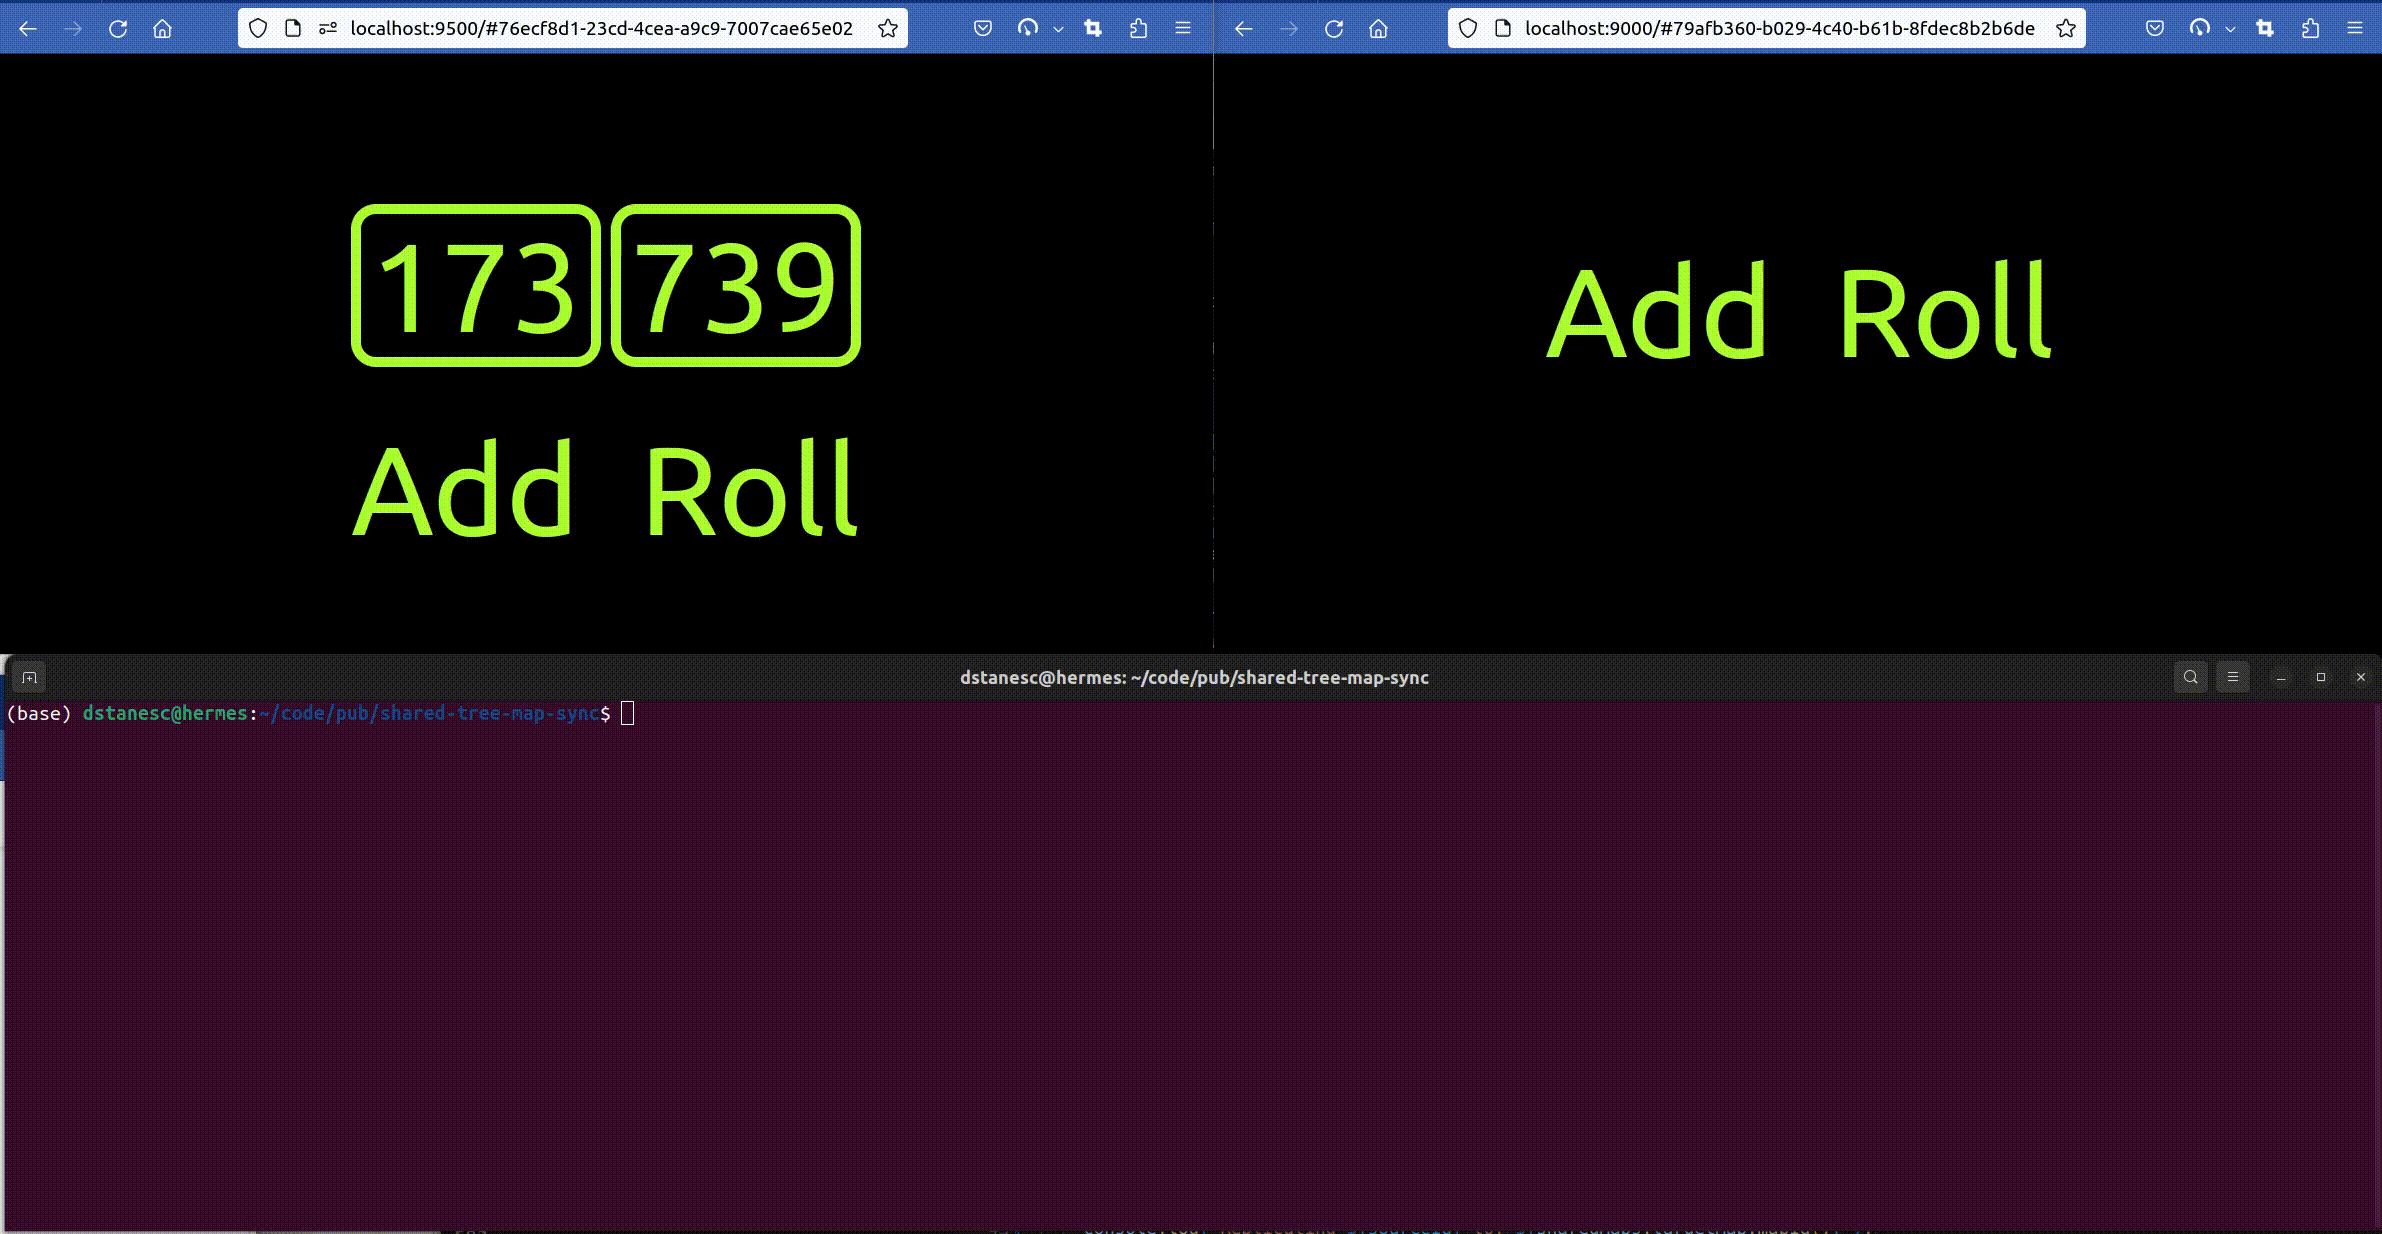2382x1234 pixels.
Task: Expand the dropdown arrow in right browser toolbar
Action: [2230, 30]
